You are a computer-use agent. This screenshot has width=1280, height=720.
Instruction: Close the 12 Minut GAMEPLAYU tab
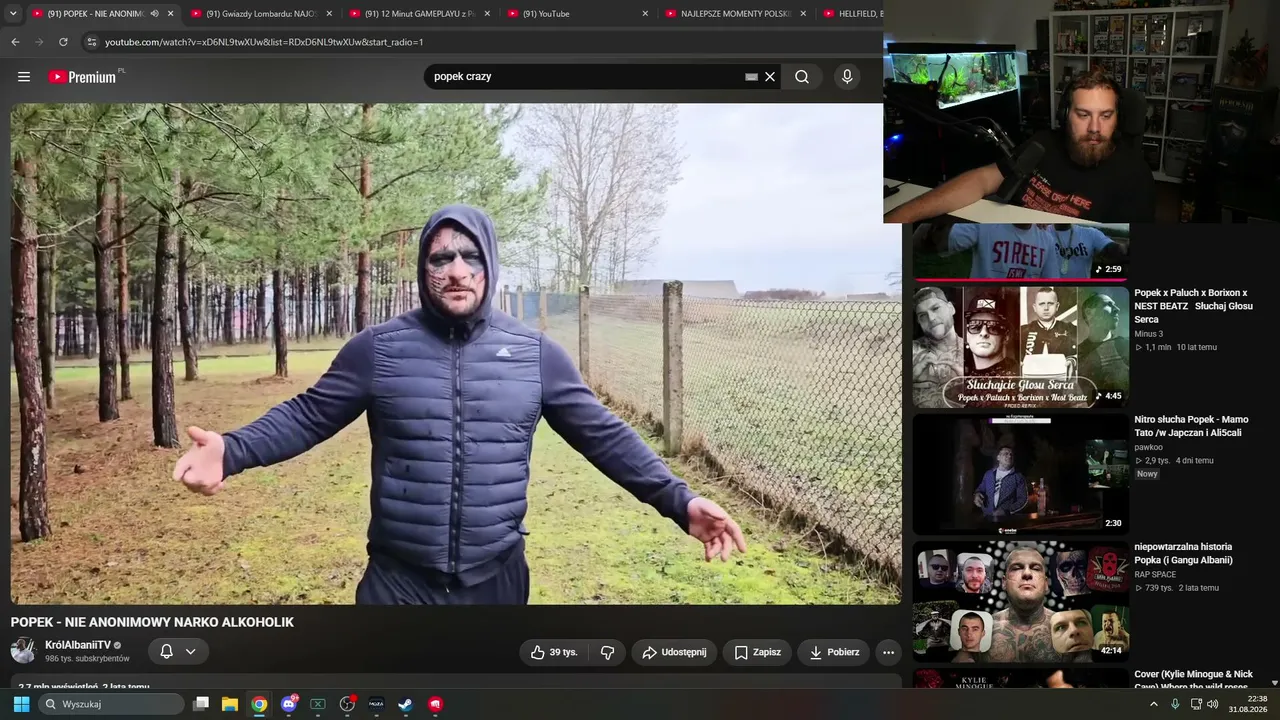pyautogui.click(x=487, y=14)
